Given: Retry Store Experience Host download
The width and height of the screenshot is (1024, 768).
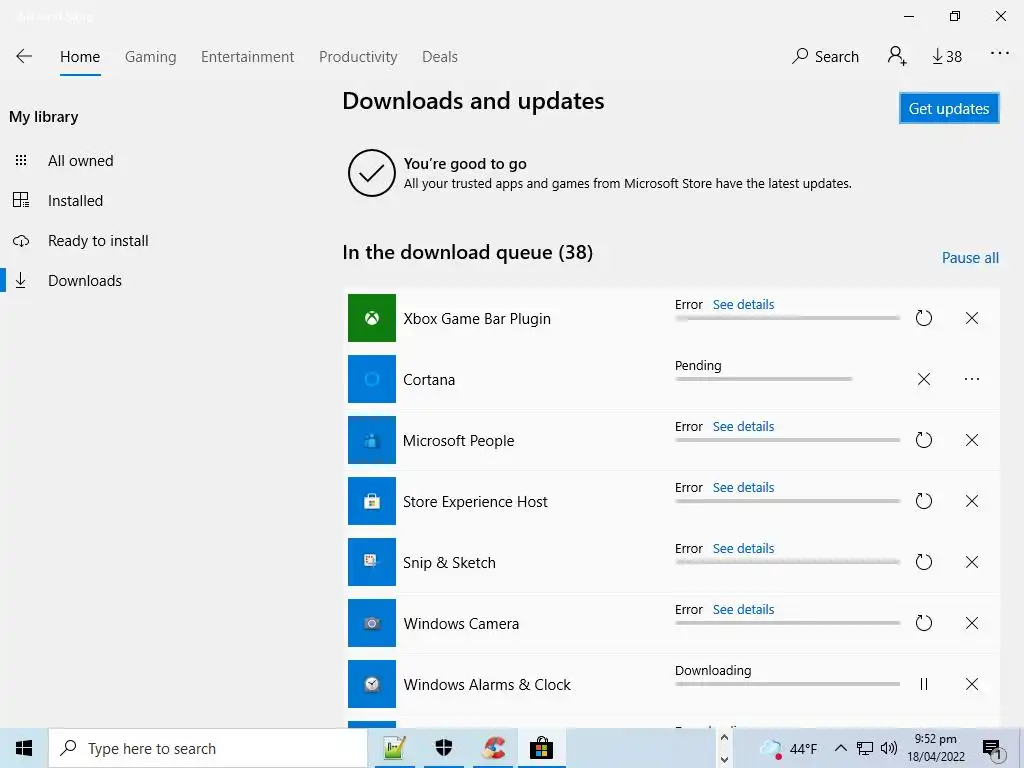Looking at the screenshot, I should pyautogui.click(x=923, y=501).
